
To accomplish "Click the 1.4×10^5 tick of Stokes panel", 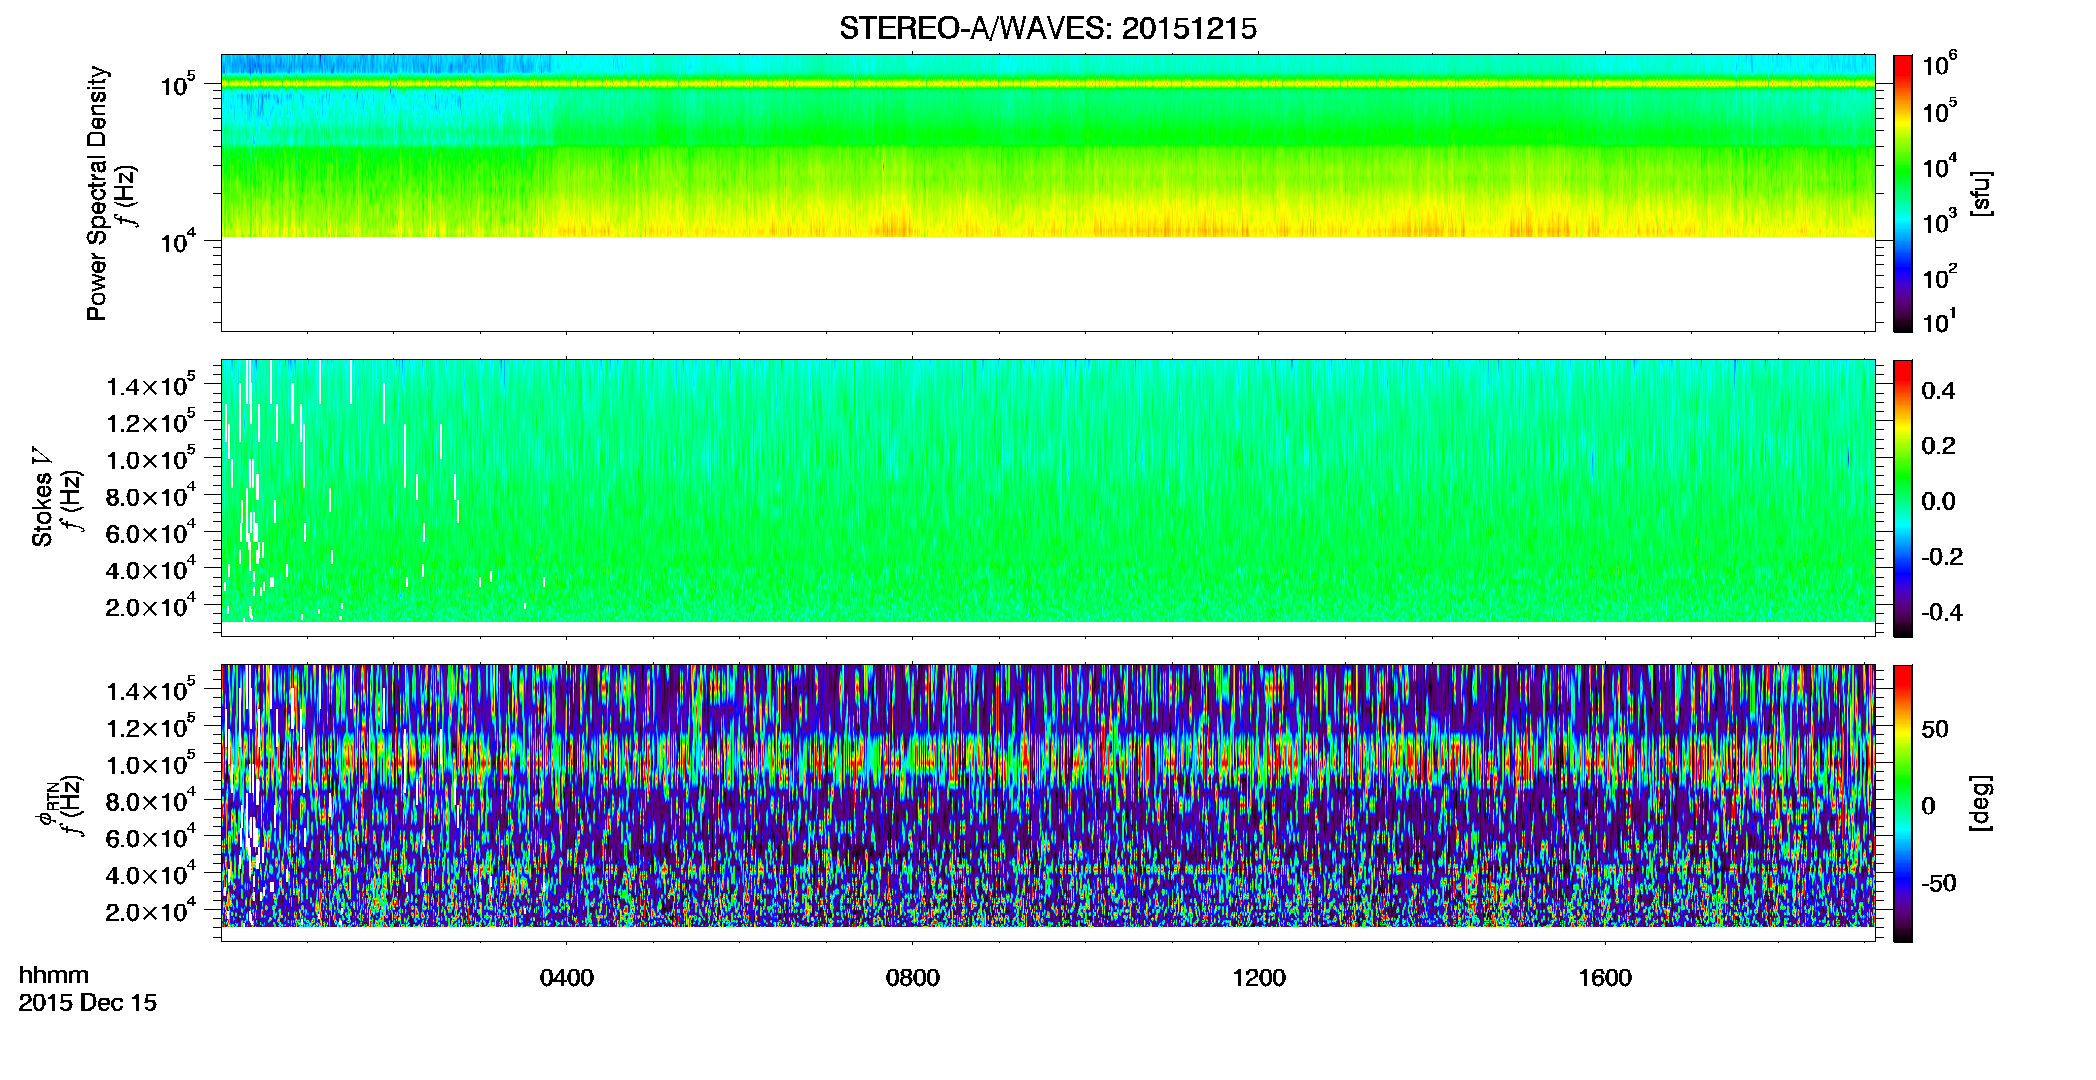I will pyautogui.click(x=151, y=383).
